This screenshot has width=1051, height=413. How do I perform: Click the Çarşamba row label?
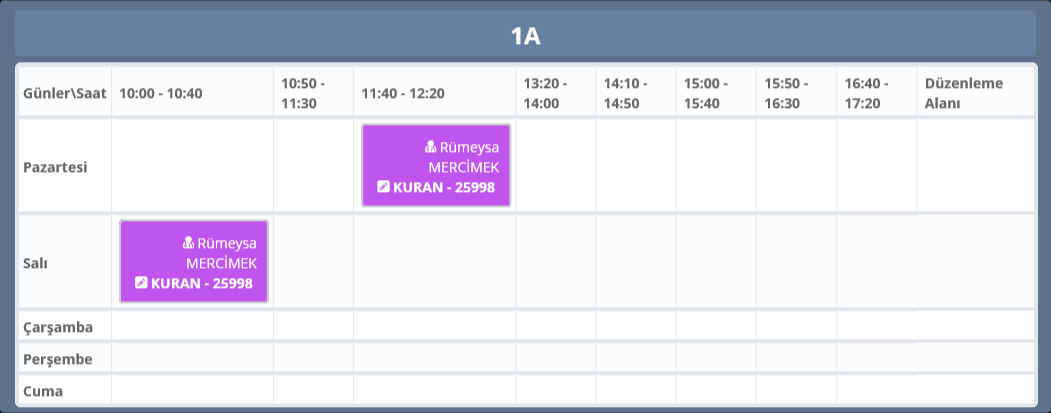(x=58, y=327)
